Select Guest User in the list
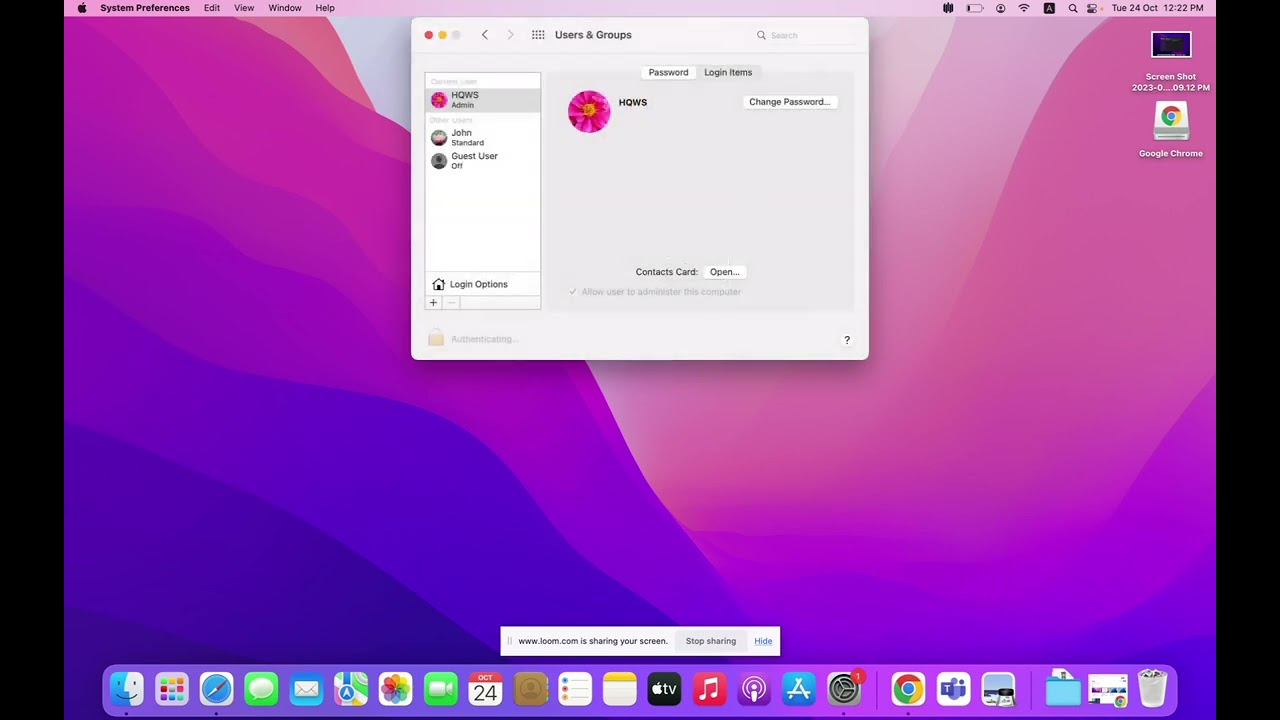The height and width of the screenshot is (720, 1280). pyautogui.click(x=483, y=160)
